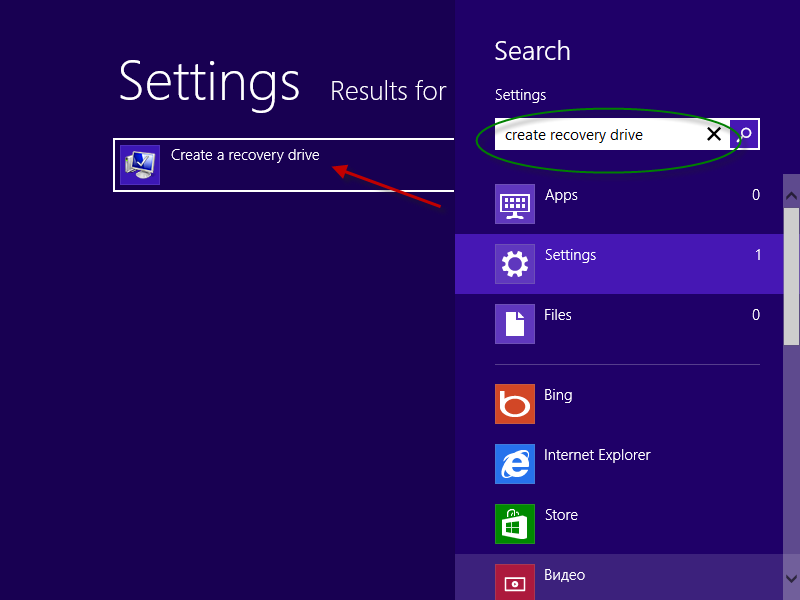This screenshot has width=800, height=600.
Task: Switch to Apps search category
Action: (619, 204)
